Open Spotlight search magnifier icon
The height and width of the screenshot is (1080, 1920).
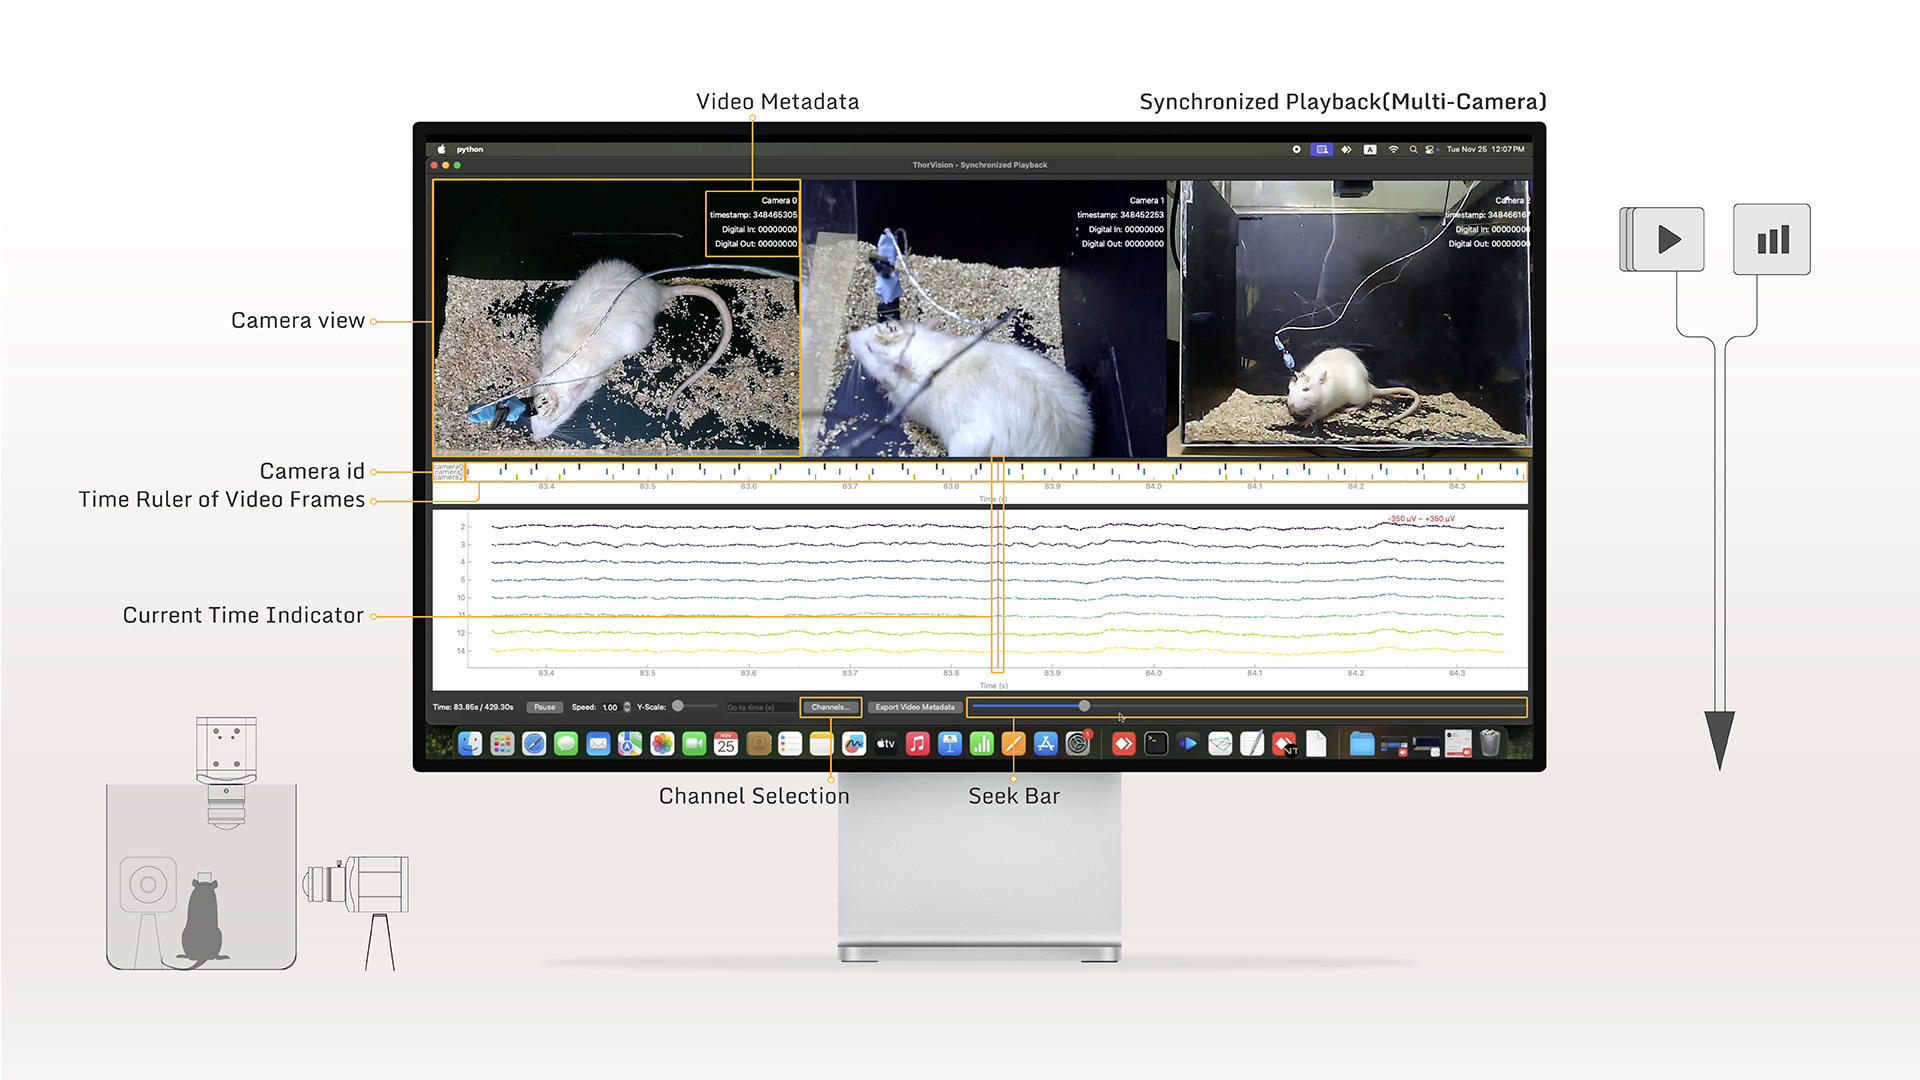click(1413, 150)
